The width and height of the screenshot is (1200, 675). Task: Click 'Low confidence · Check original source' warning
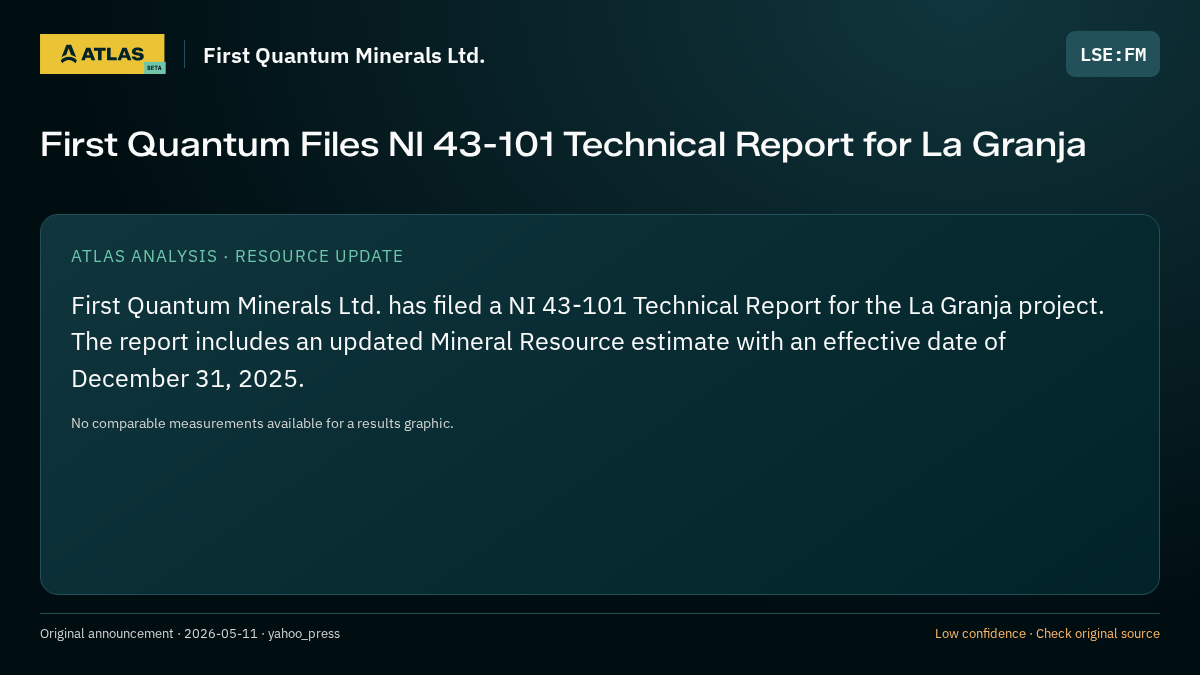coord(1047,633)
